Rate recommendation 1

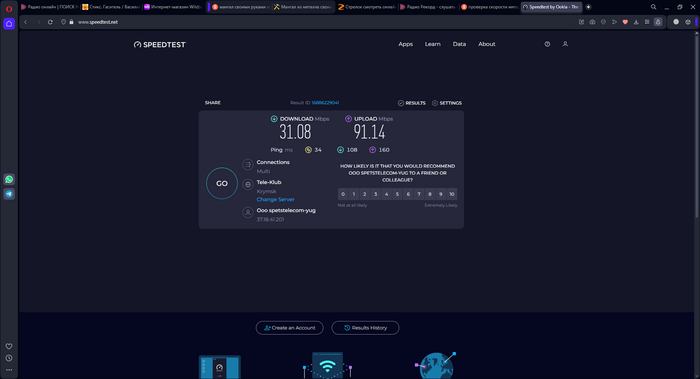point(354,194)
